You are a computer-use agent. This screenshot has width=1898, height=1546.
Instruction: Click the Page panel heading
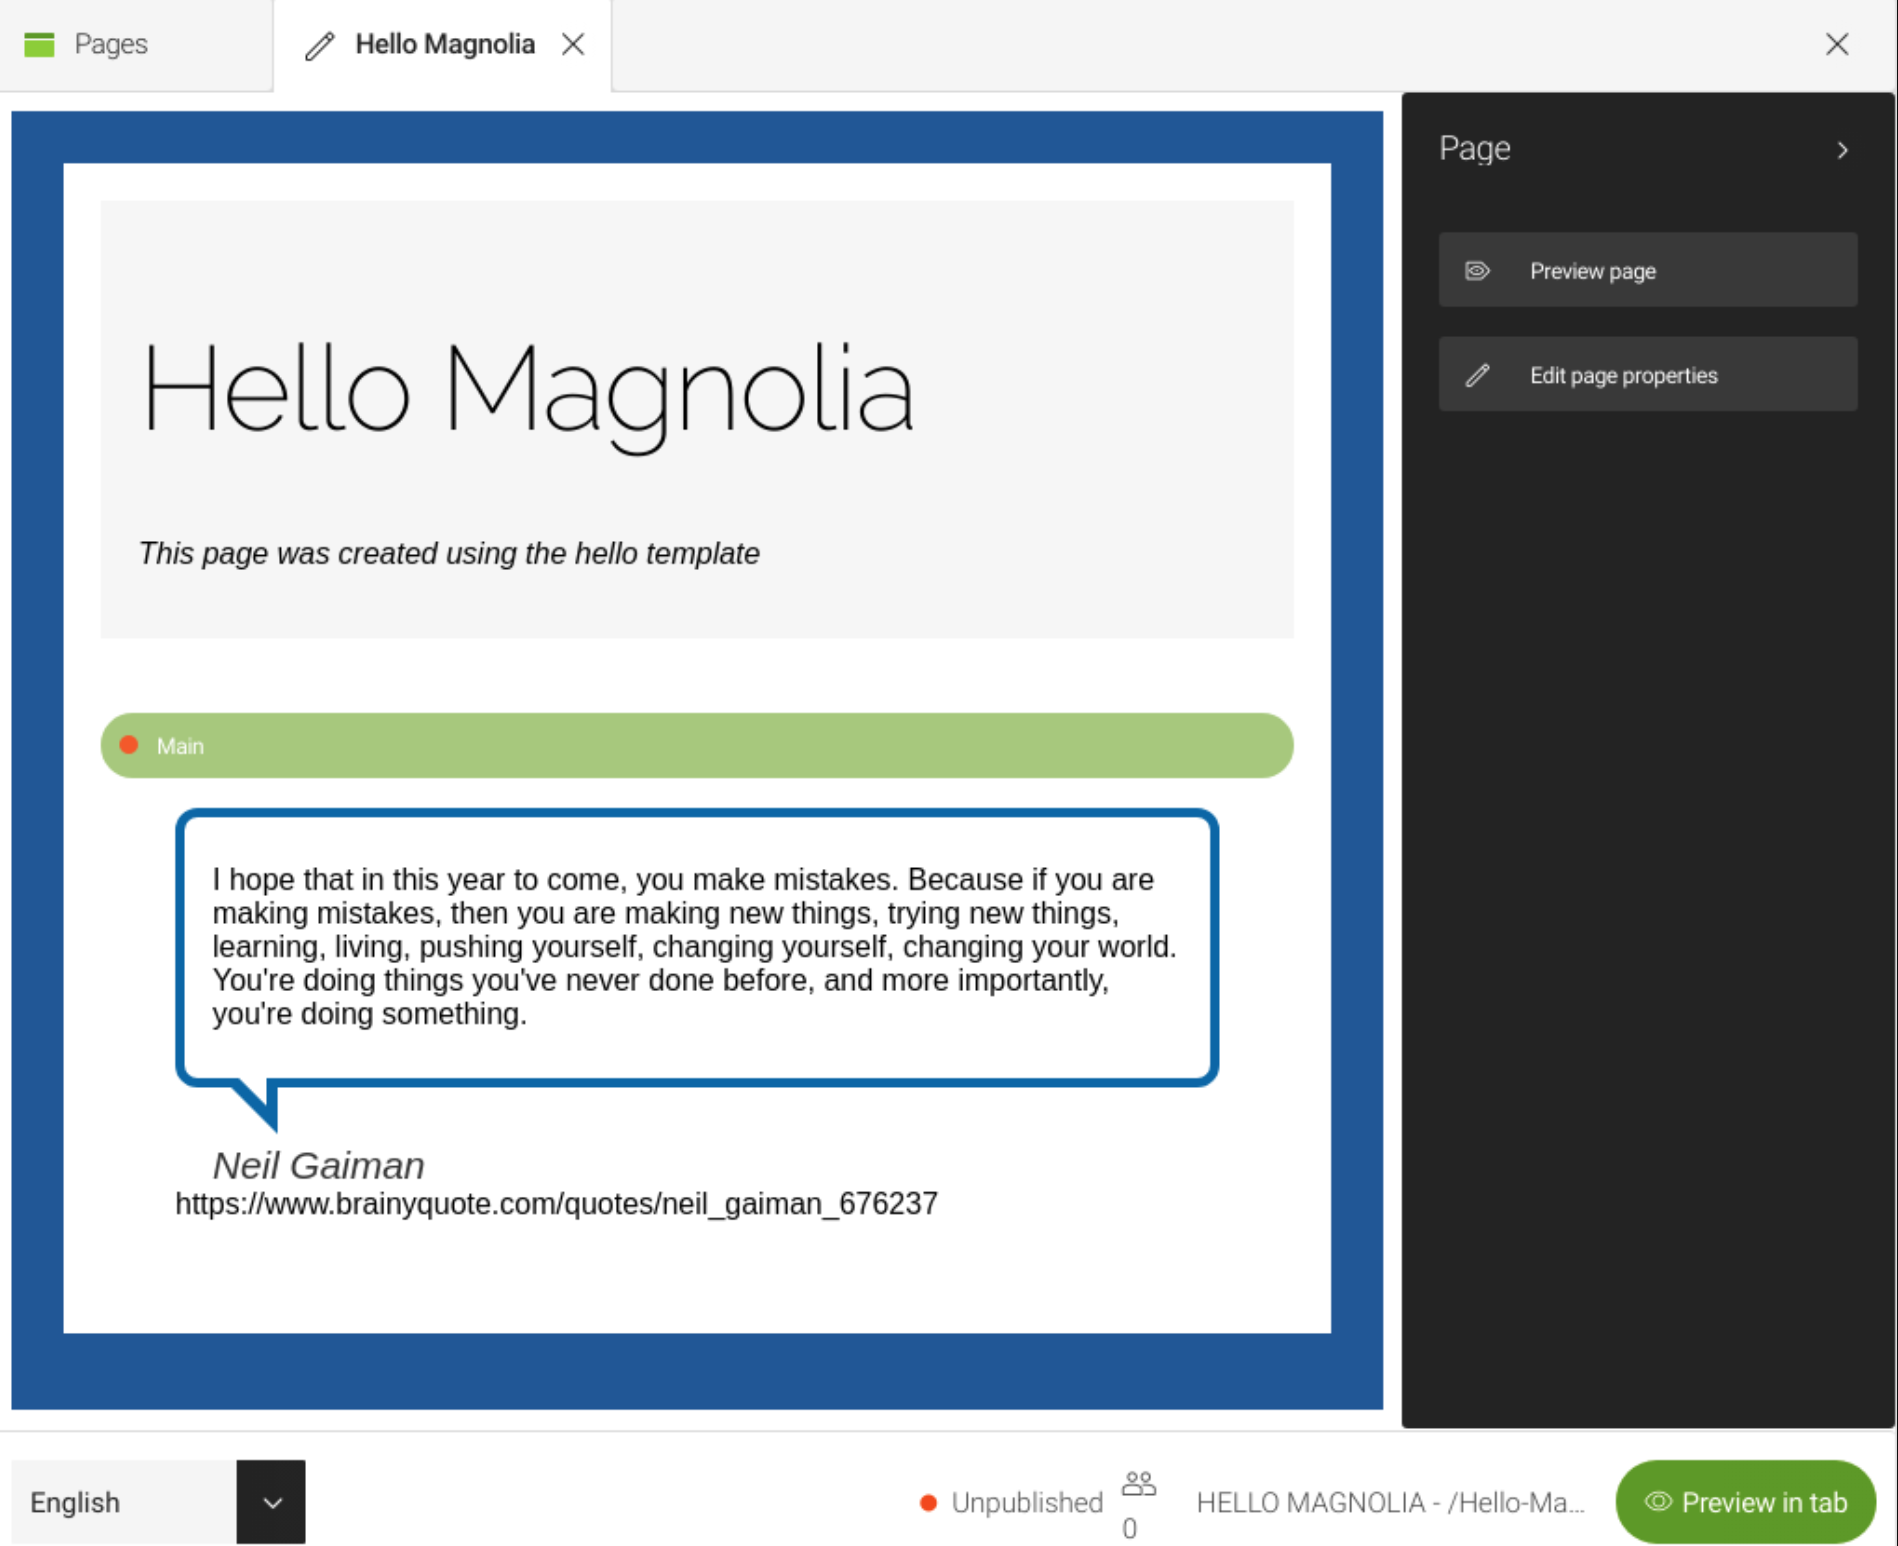1474,148
